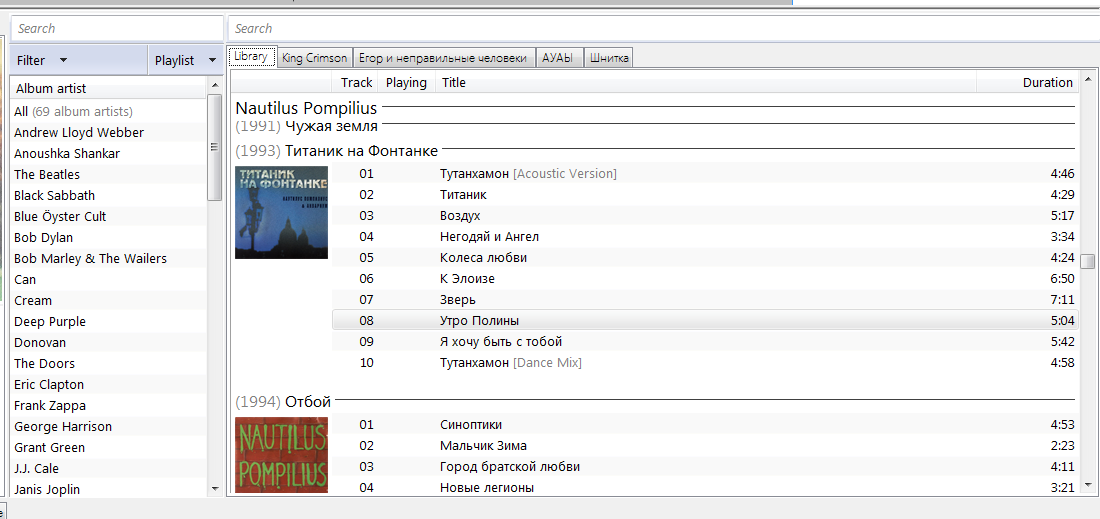The image size is (1100, 519).
Task: Select Bob Marley & The Wailers
Action: click(x=109, y=259)
